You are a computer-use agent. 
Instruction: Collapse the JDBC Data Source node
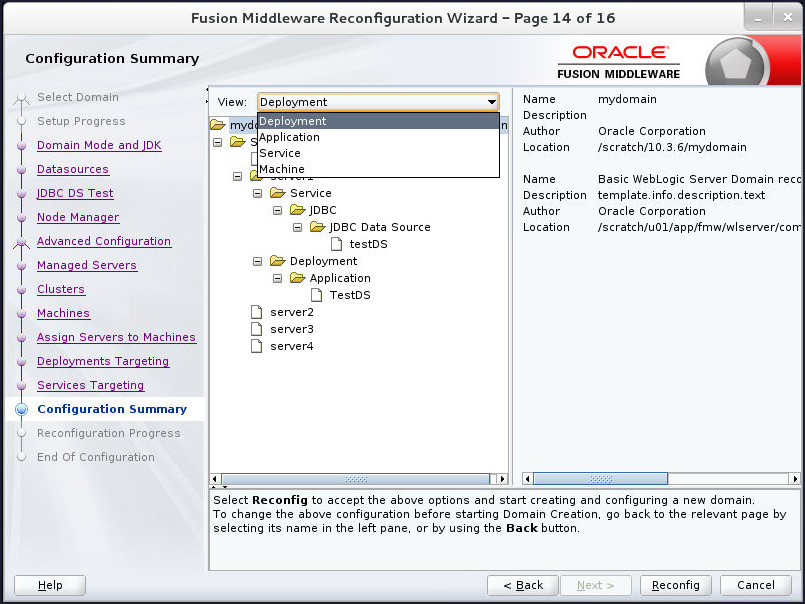(297, 227)
